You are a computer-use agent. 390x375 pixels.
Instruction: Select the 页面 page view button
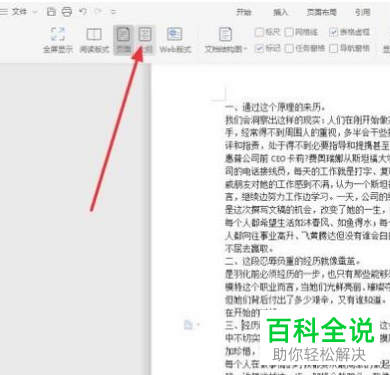click(x=123, y=40)
